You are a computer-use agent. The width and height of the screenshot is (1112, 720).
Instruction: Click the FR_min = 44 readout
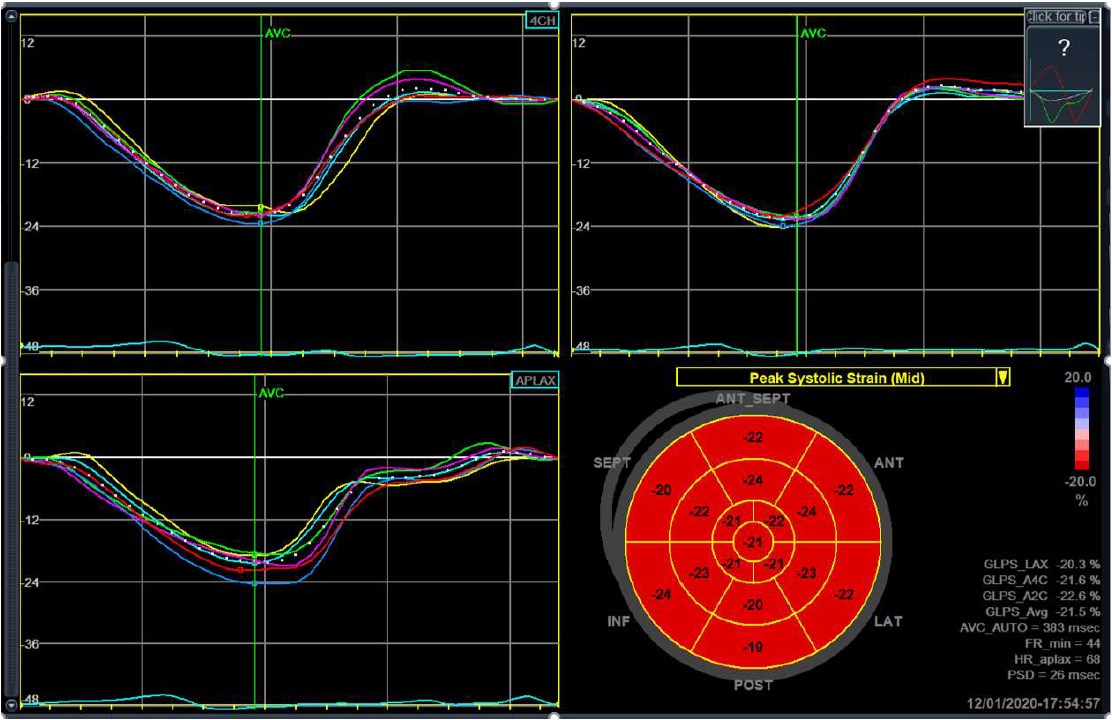(1063, 644)
